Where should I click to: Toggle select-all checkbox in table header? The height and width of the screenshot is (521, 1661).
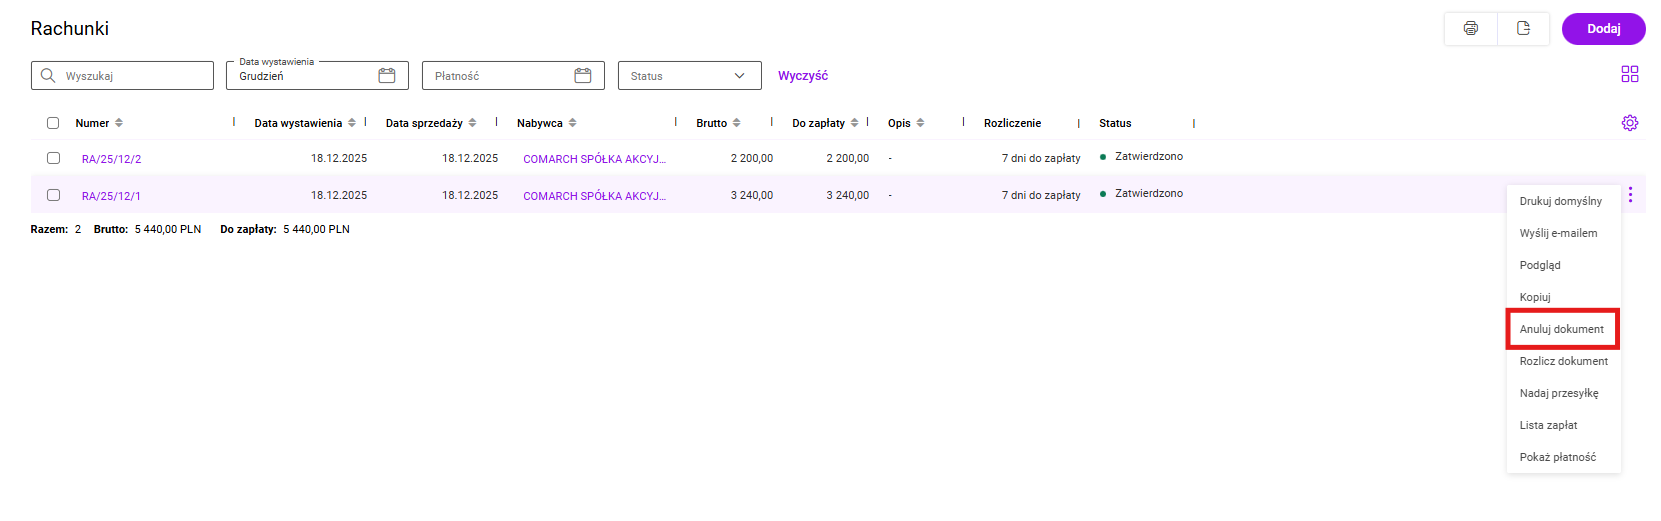click(53, 123)
